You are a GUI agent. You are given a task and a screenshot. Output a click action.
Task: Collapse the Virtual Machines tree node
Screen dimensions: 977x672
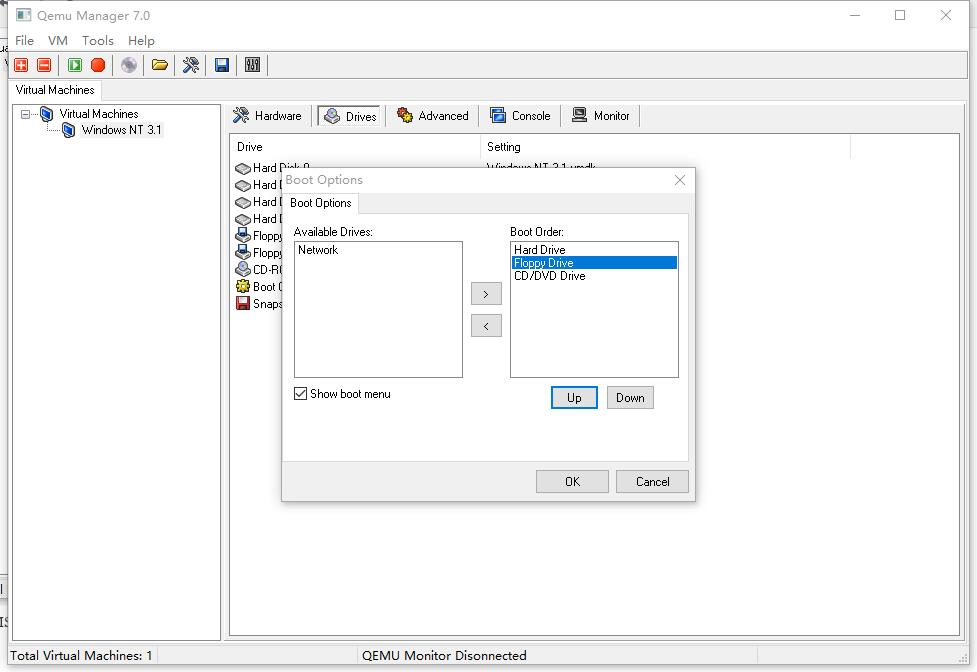point(26,114)
